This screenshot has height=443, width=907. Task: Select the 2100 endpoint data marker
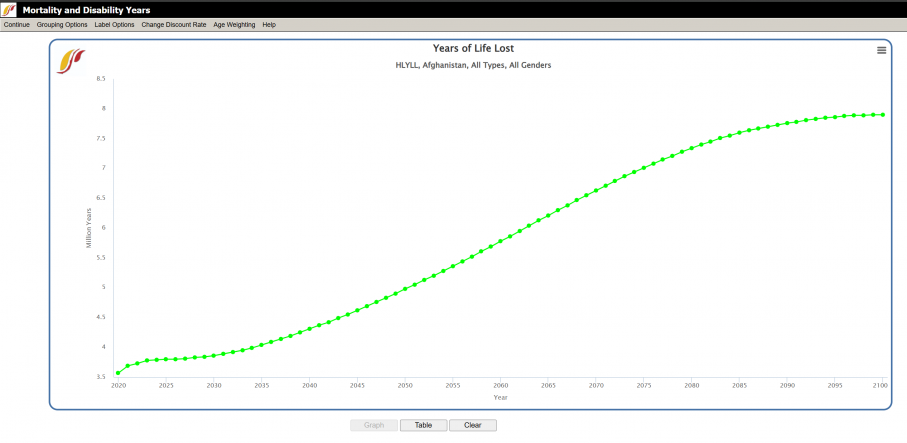pyautogui.click(x=882, y=115)
